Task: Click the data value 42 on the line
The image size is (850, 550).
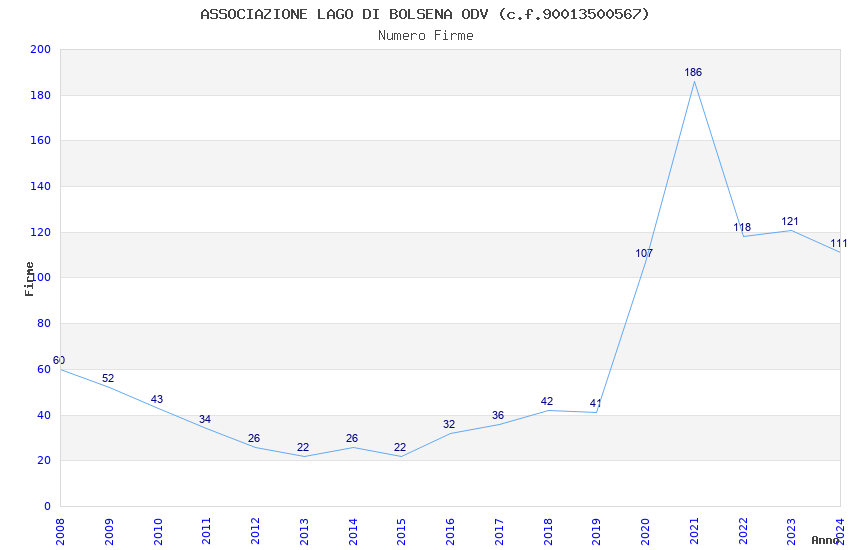Action: tap(547, 402)
